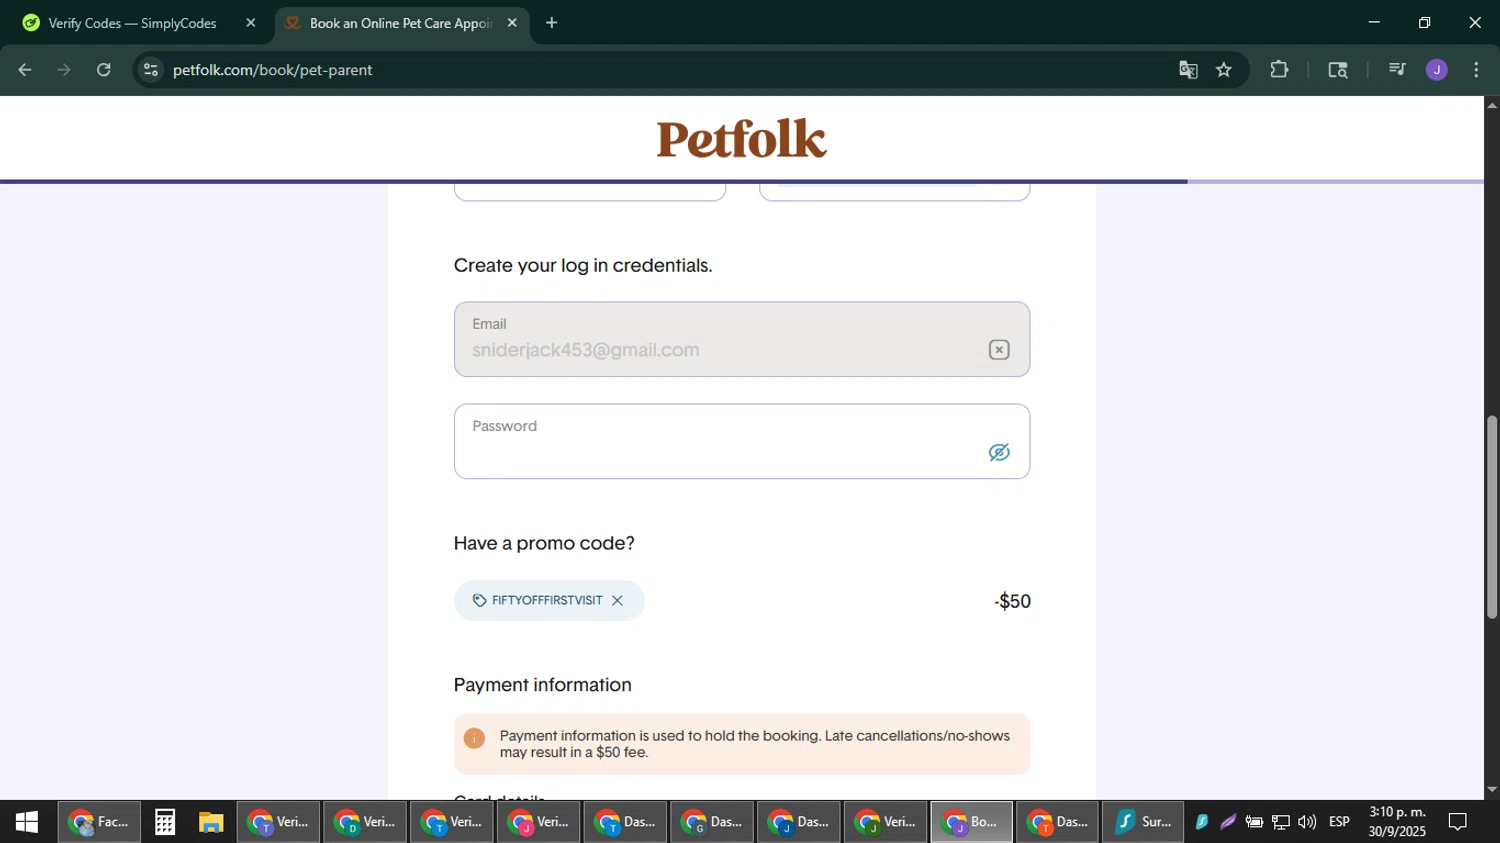Translate this page icon

pyautogui.click(x=1188, y=70)
